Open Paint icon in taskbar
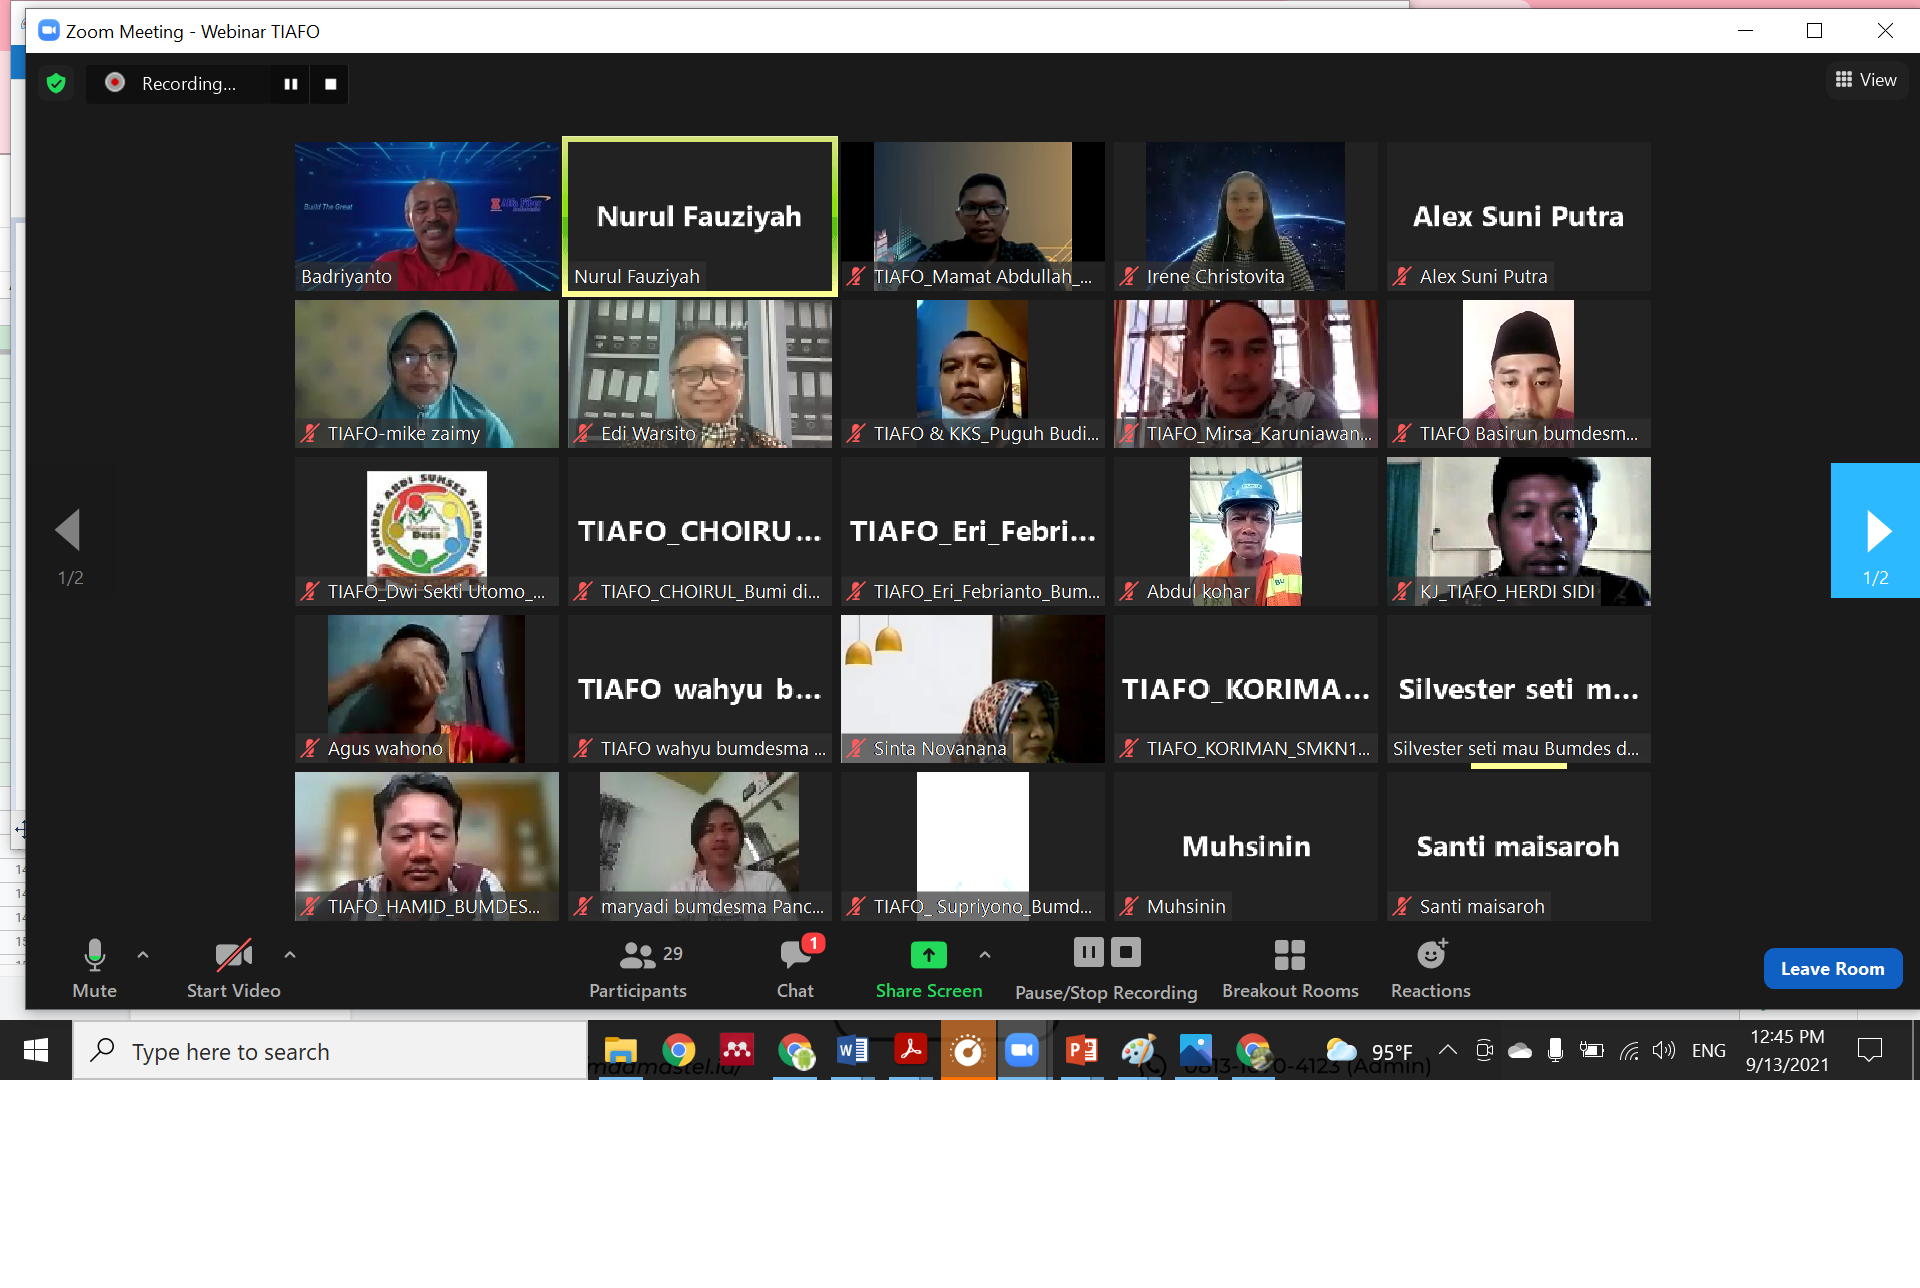The width and height of the screenshot is (1920, 1288). click(x=1138, y=1051)
